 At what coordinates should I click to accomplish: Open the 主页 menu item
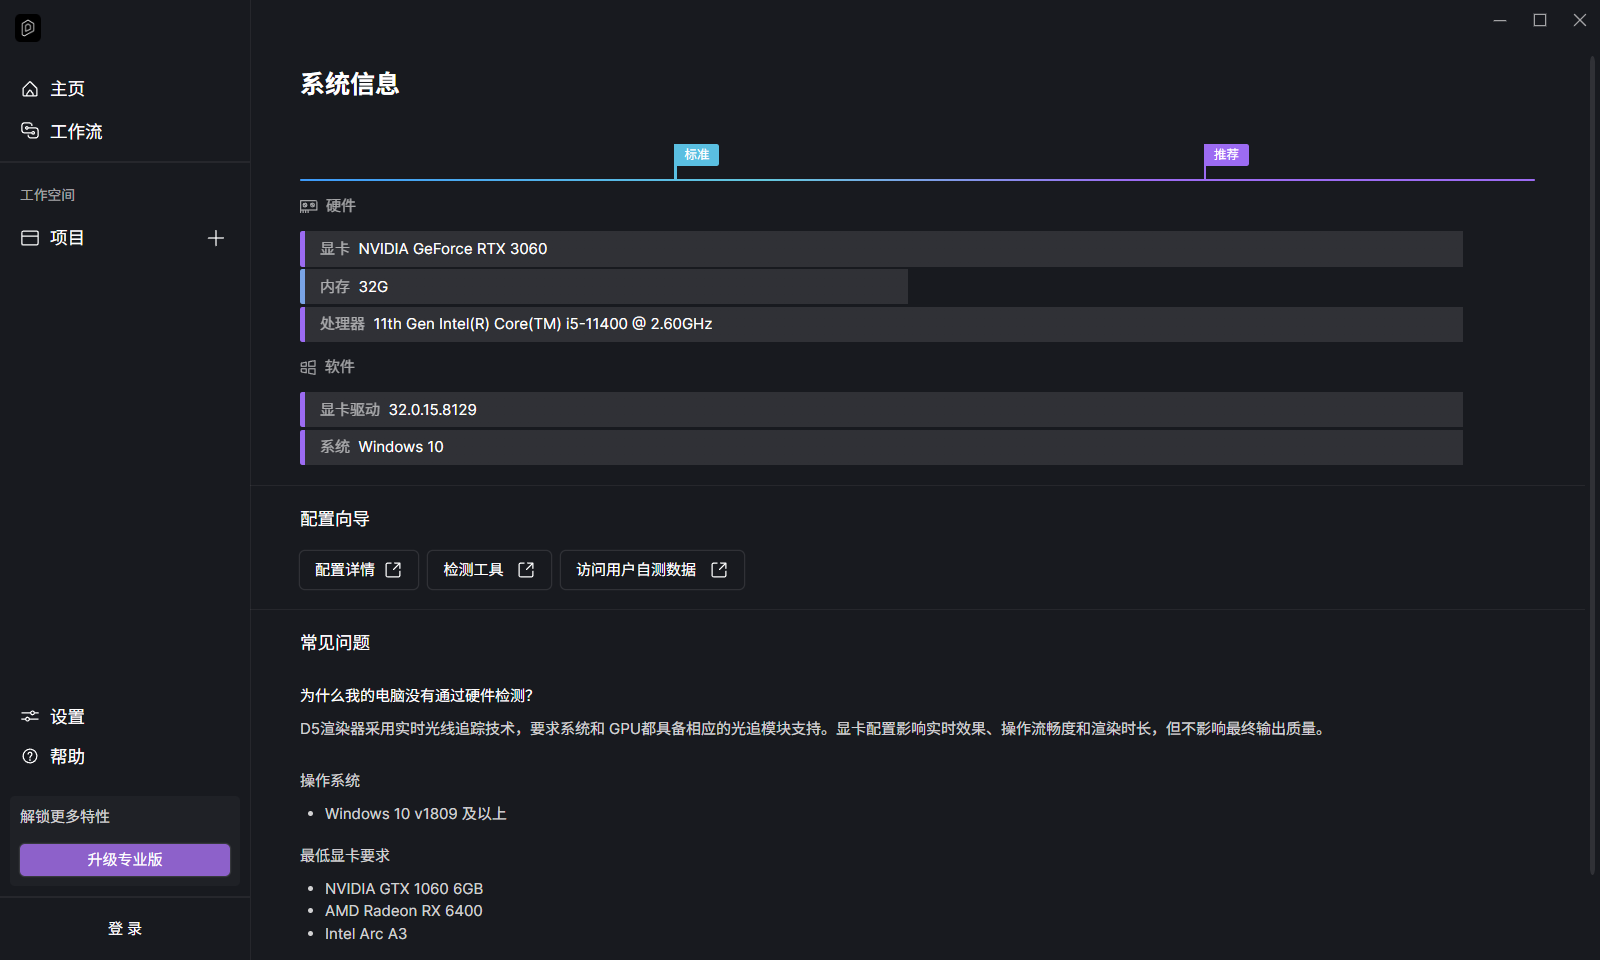pyautogui.click(x=68, y=89)
